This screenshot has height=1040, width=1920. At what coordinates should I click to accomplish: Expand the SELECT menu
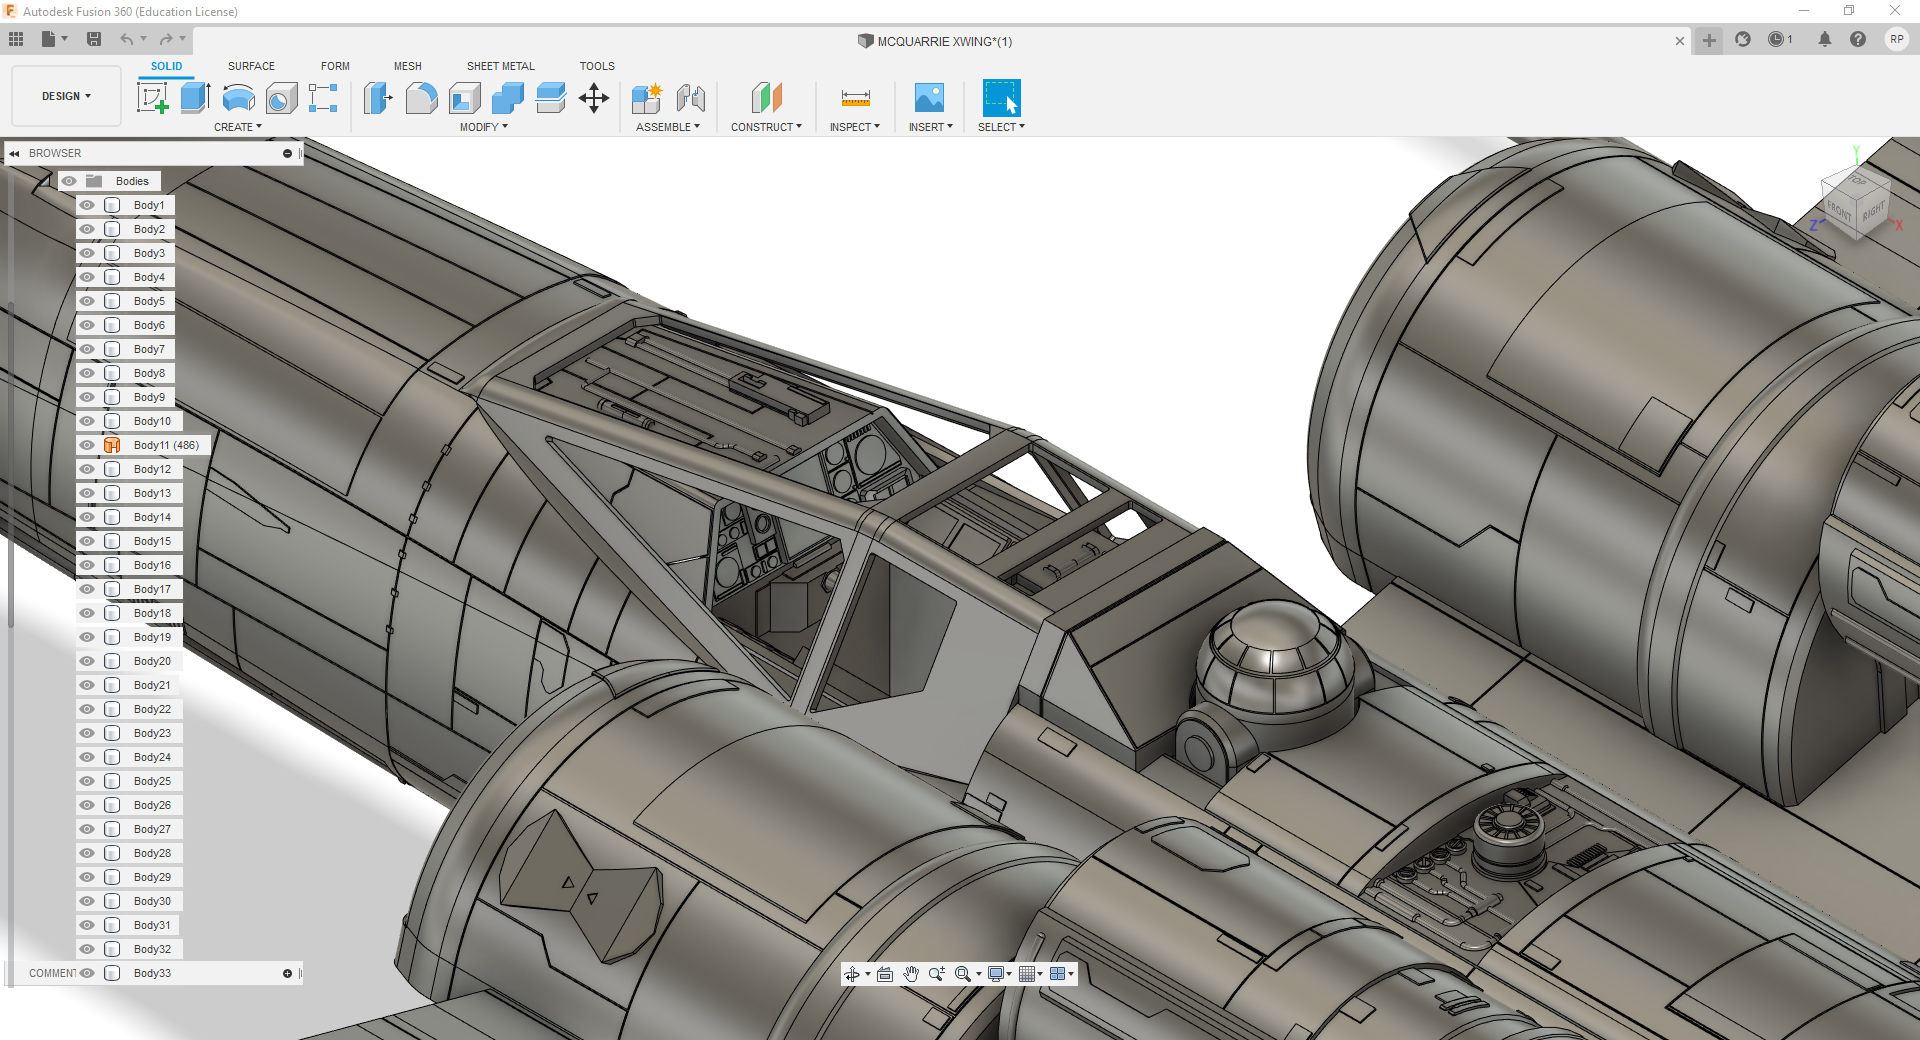[1001, 127]
